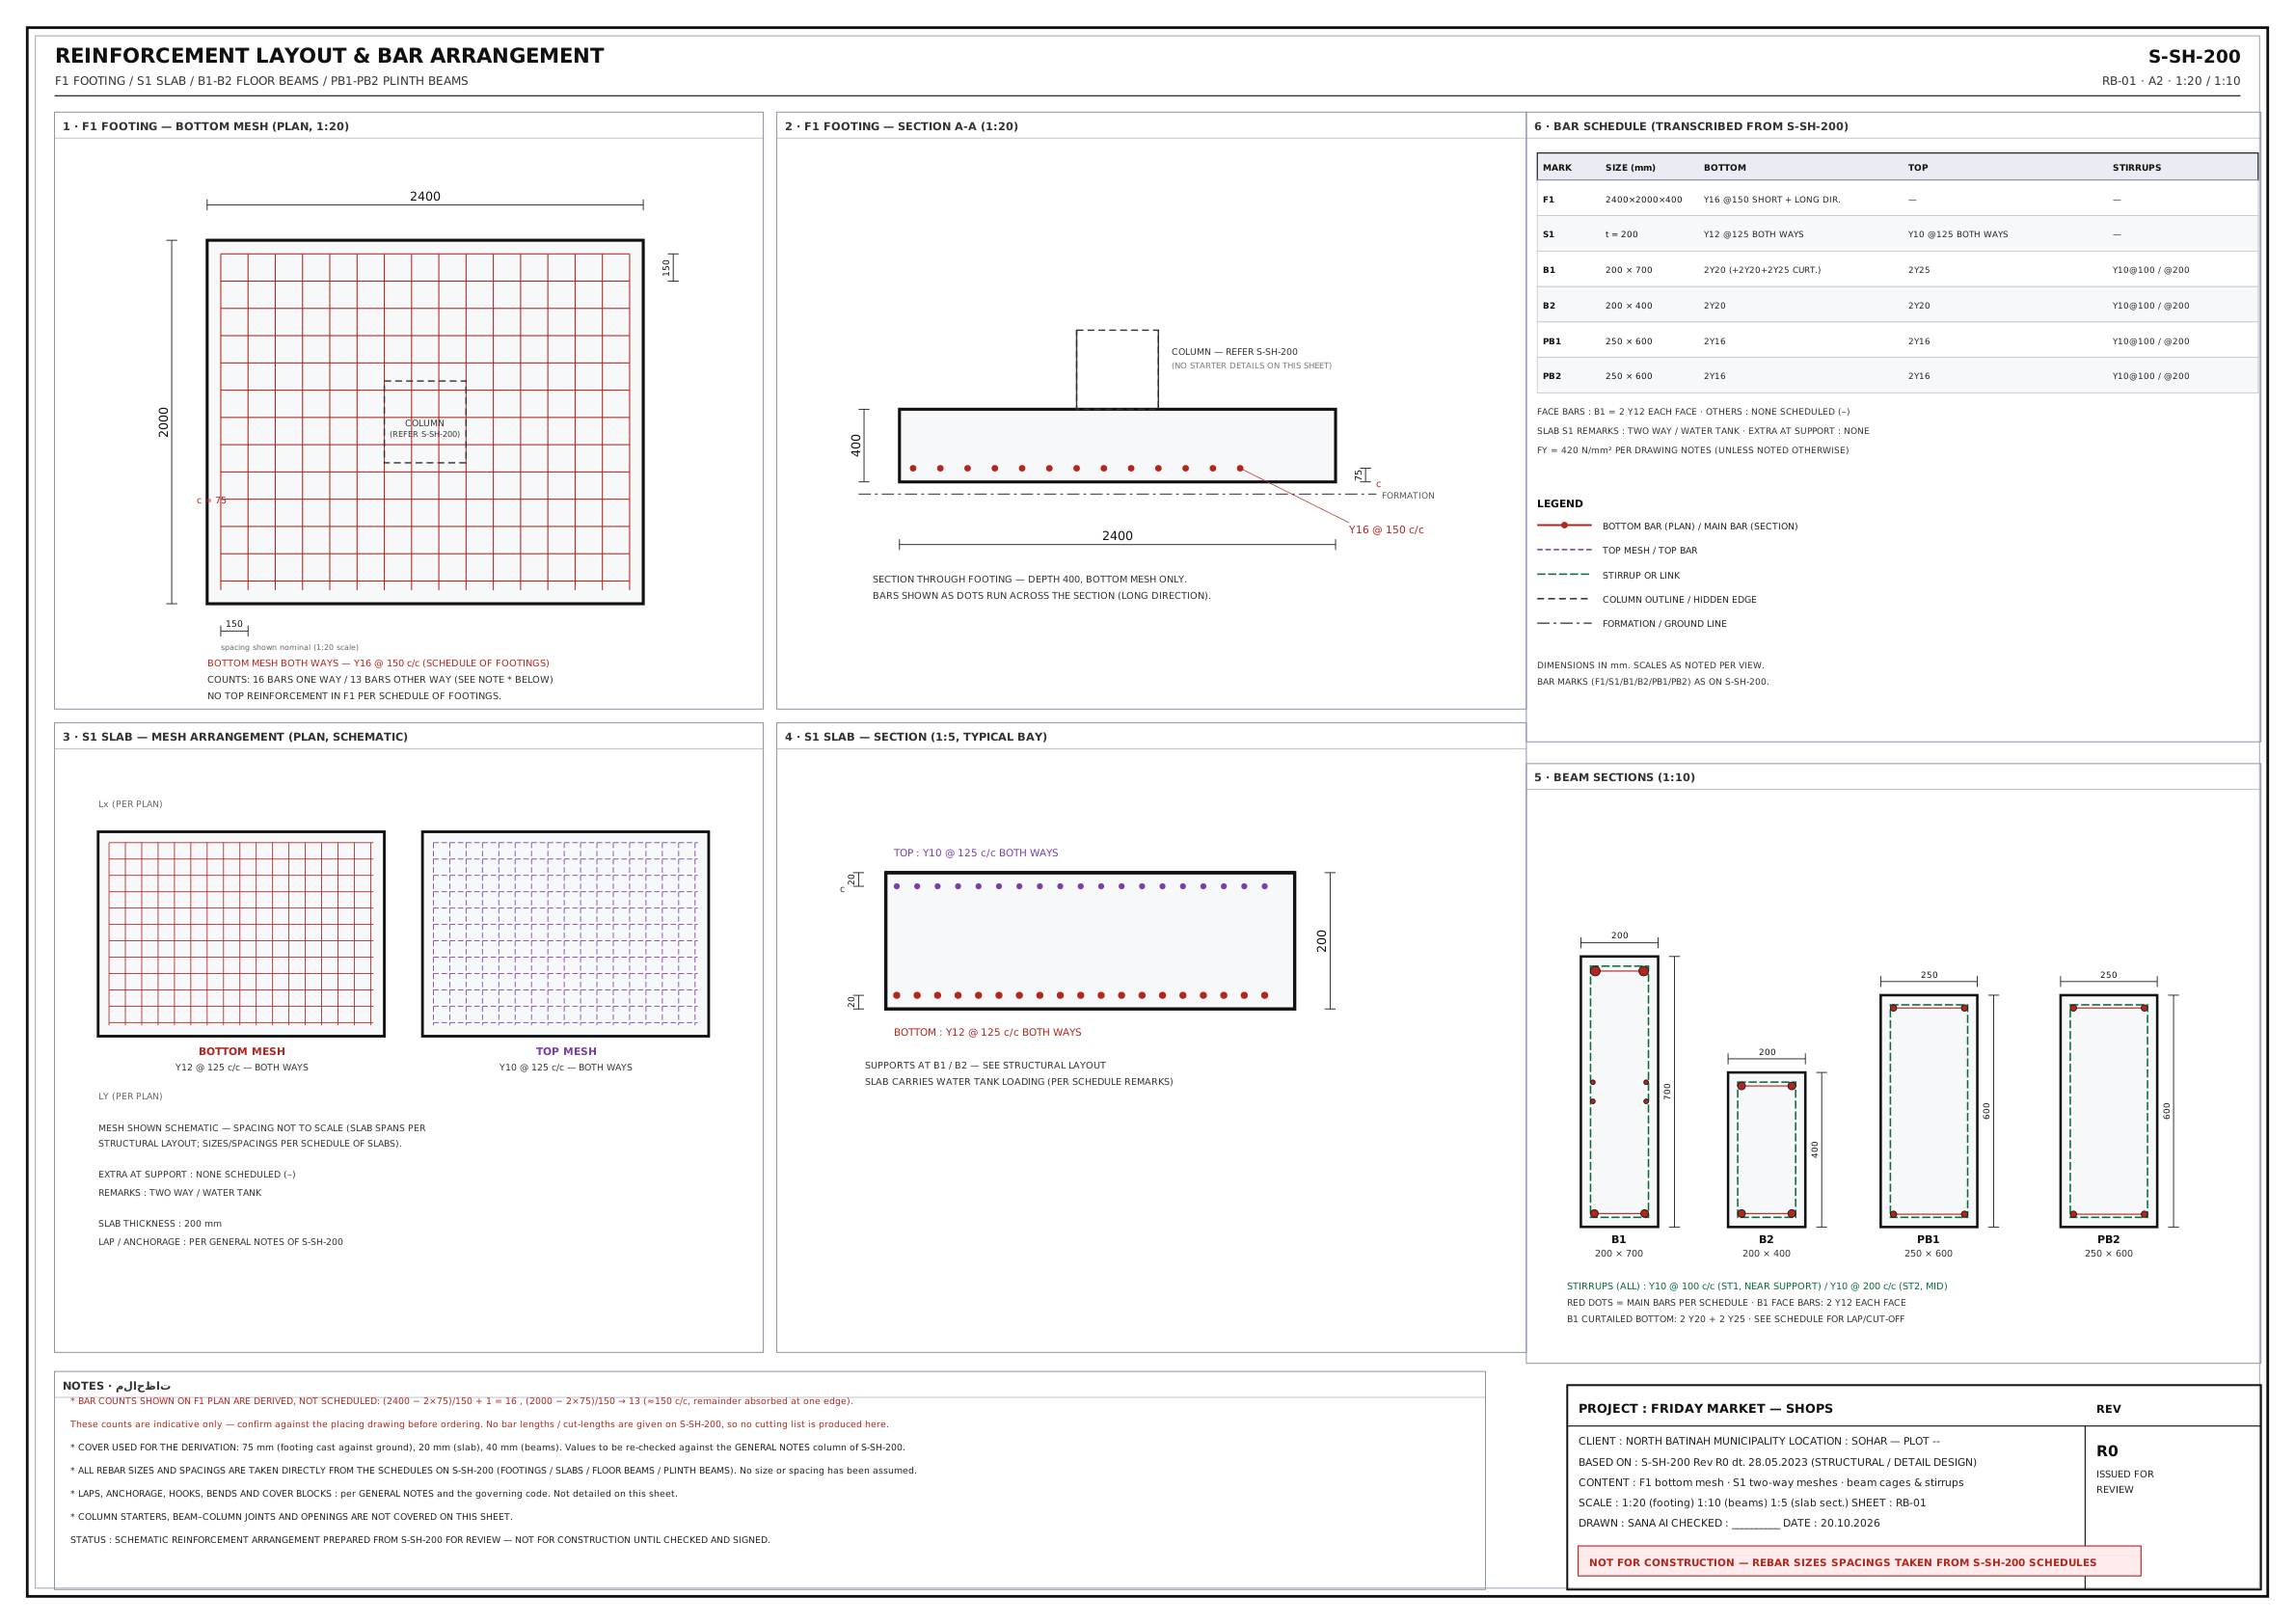Viewport: 2295px width, 1624px height.
Task: Click the heading '2 · F1 FOOTING — SECTION A-A (1:20)'
Action: click(901, 126)
